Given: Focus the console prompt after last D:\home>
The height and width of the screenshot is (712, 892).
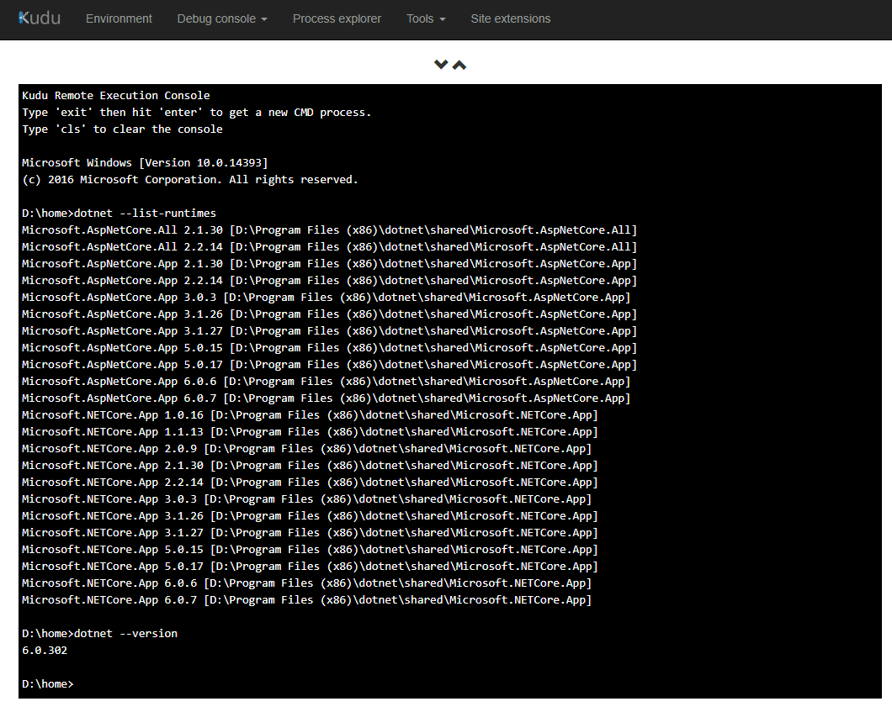Looking at the screenshot, I should 48,684.
